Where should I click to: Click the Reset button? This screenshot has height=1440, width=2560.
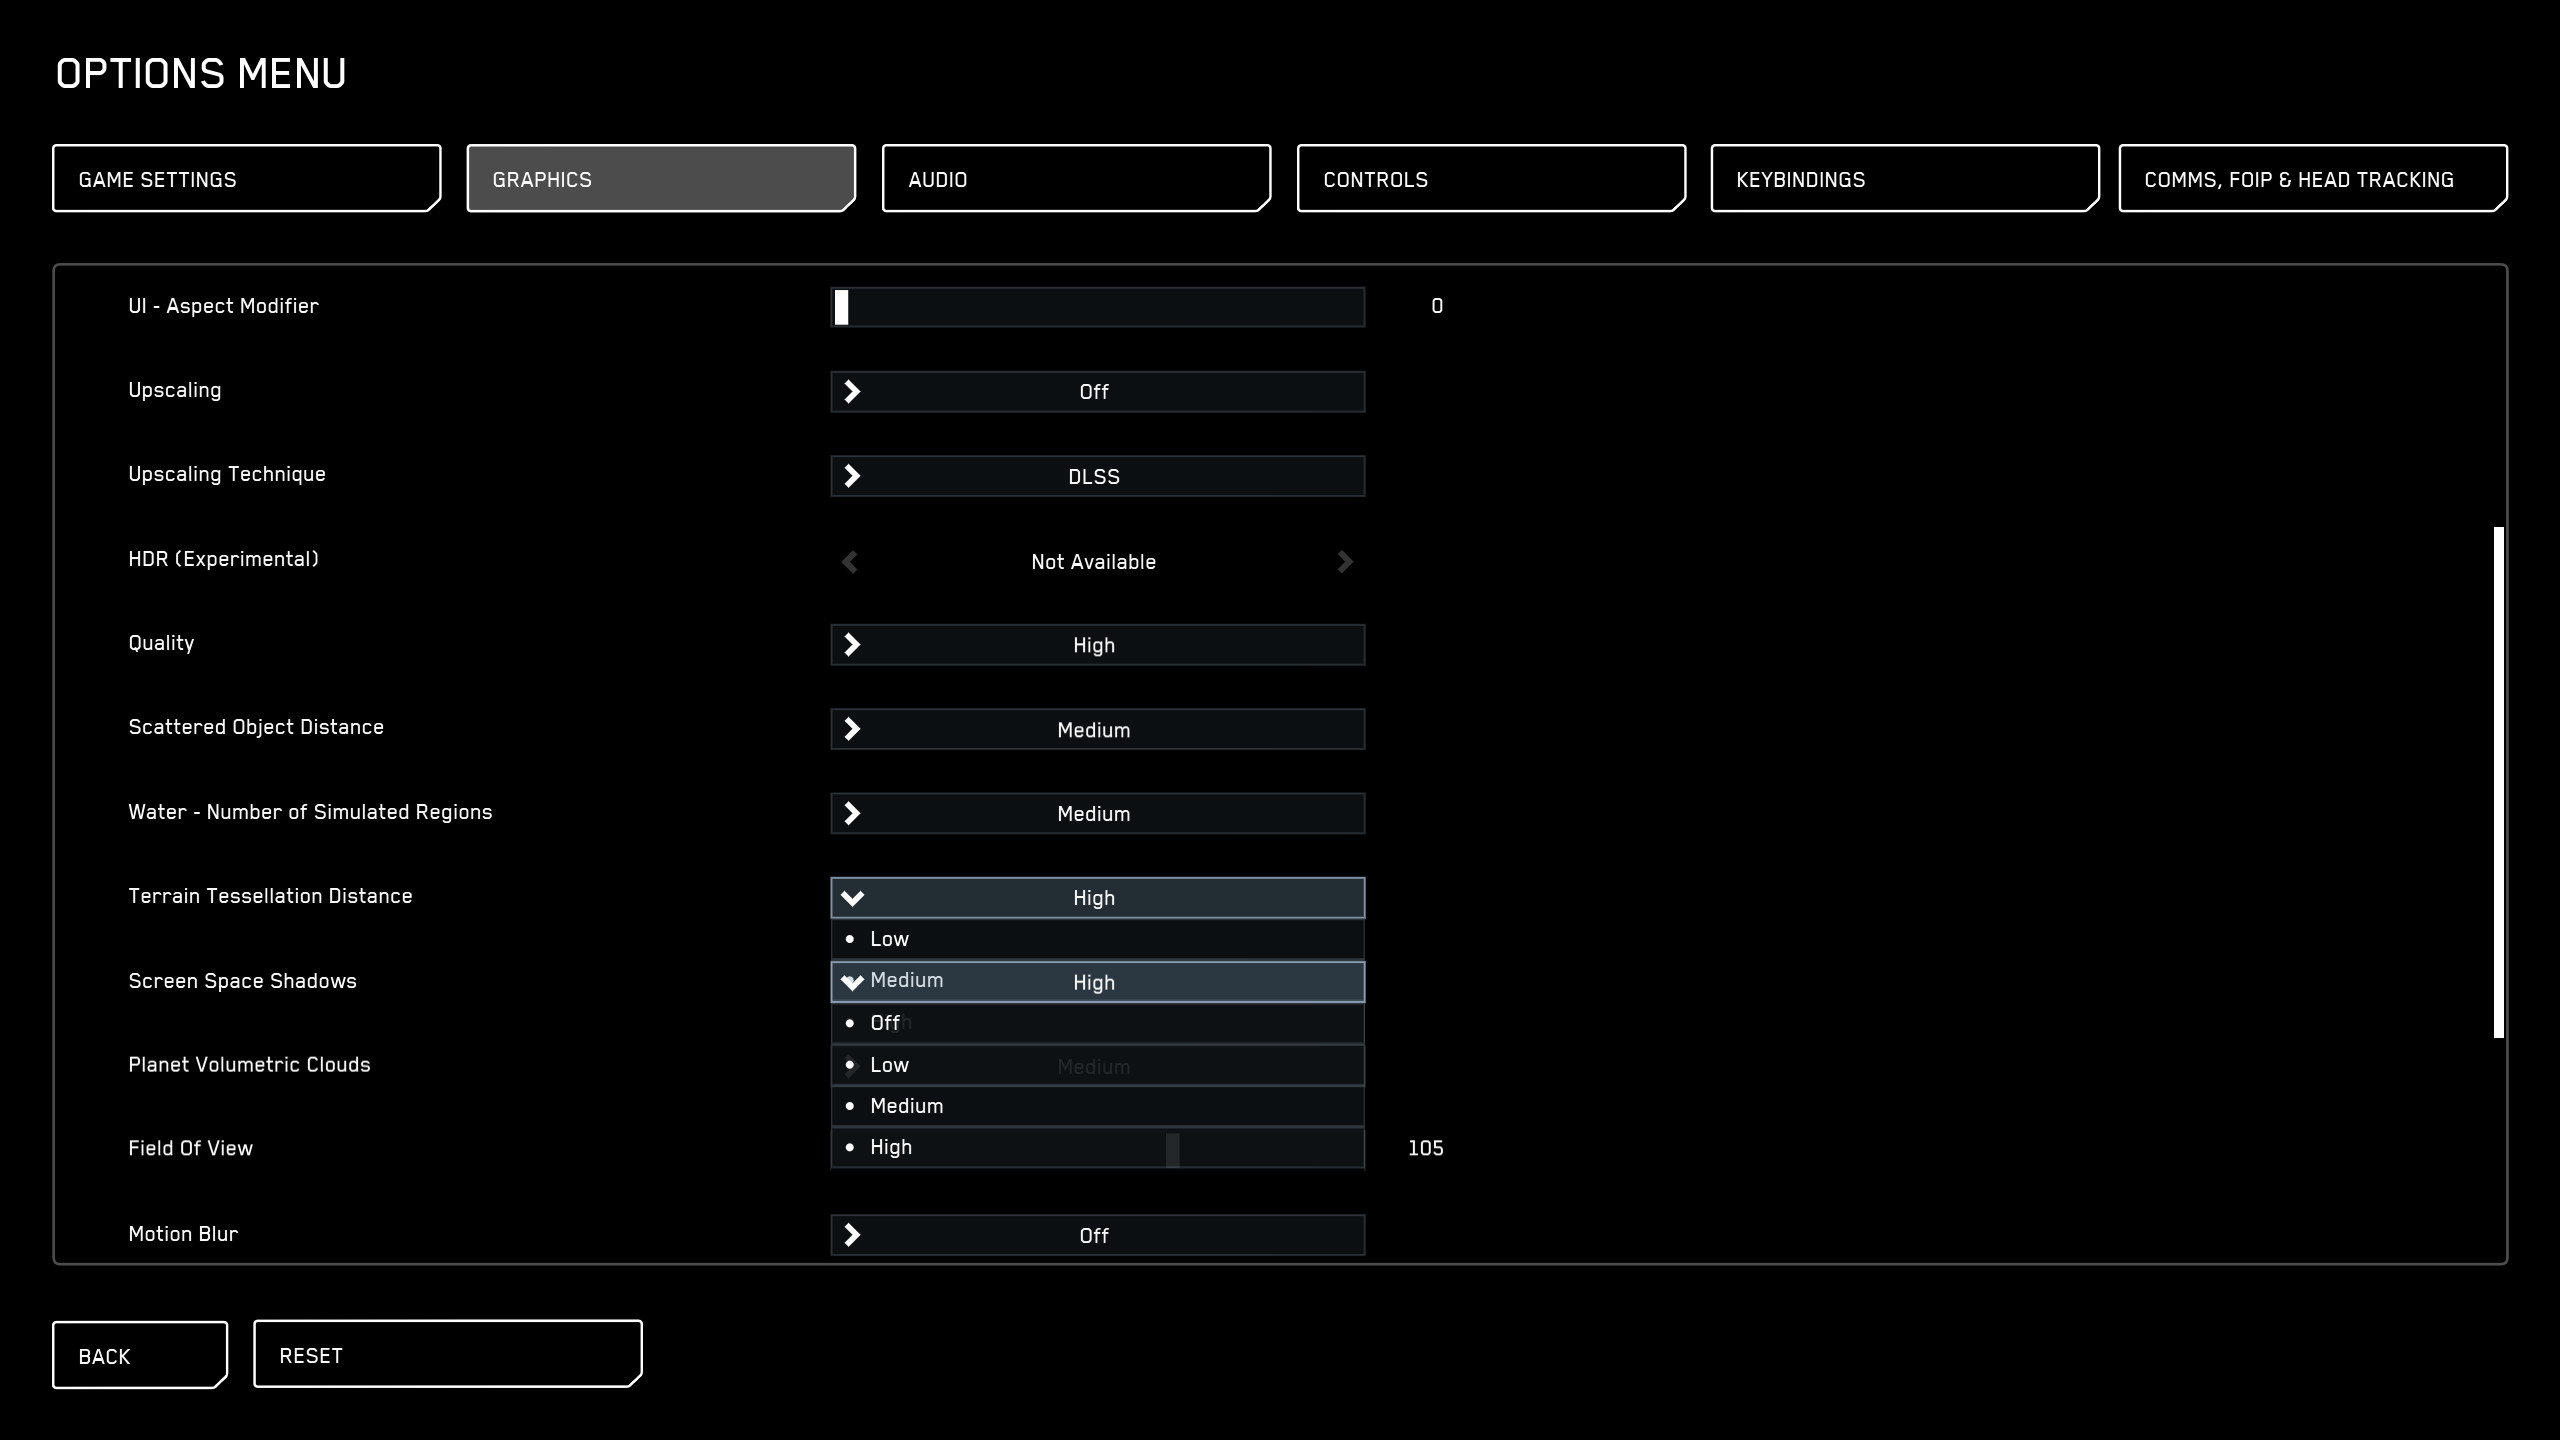click(445, 1354)
